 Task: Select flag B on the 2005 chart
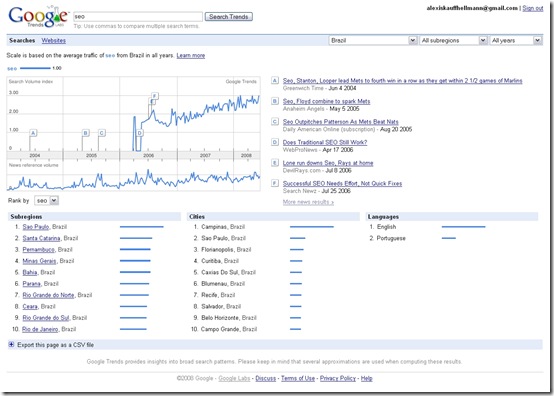click(x=86, y=133)
